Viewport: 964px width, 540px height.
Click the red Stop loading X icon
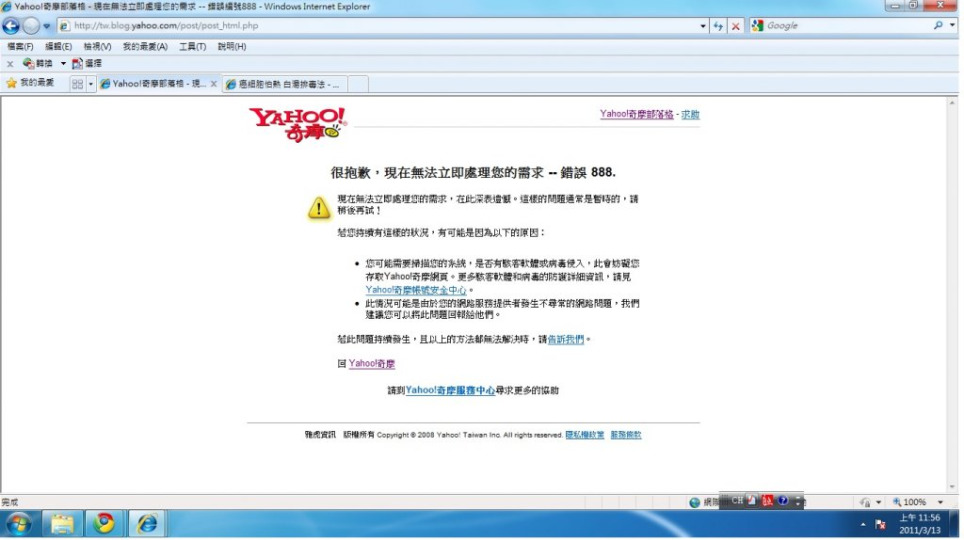[736, 26]
